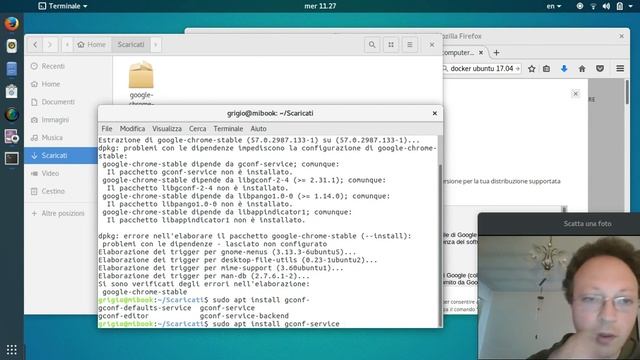
Task: Open the Terminale app menu in top bar
Action: tap(63, 6)
